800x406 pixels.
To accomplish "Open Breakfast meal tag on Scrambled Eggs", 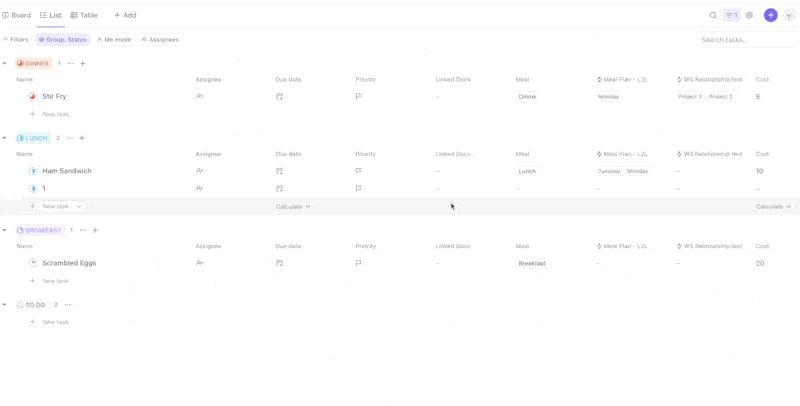I will click(x=532, y=264).
